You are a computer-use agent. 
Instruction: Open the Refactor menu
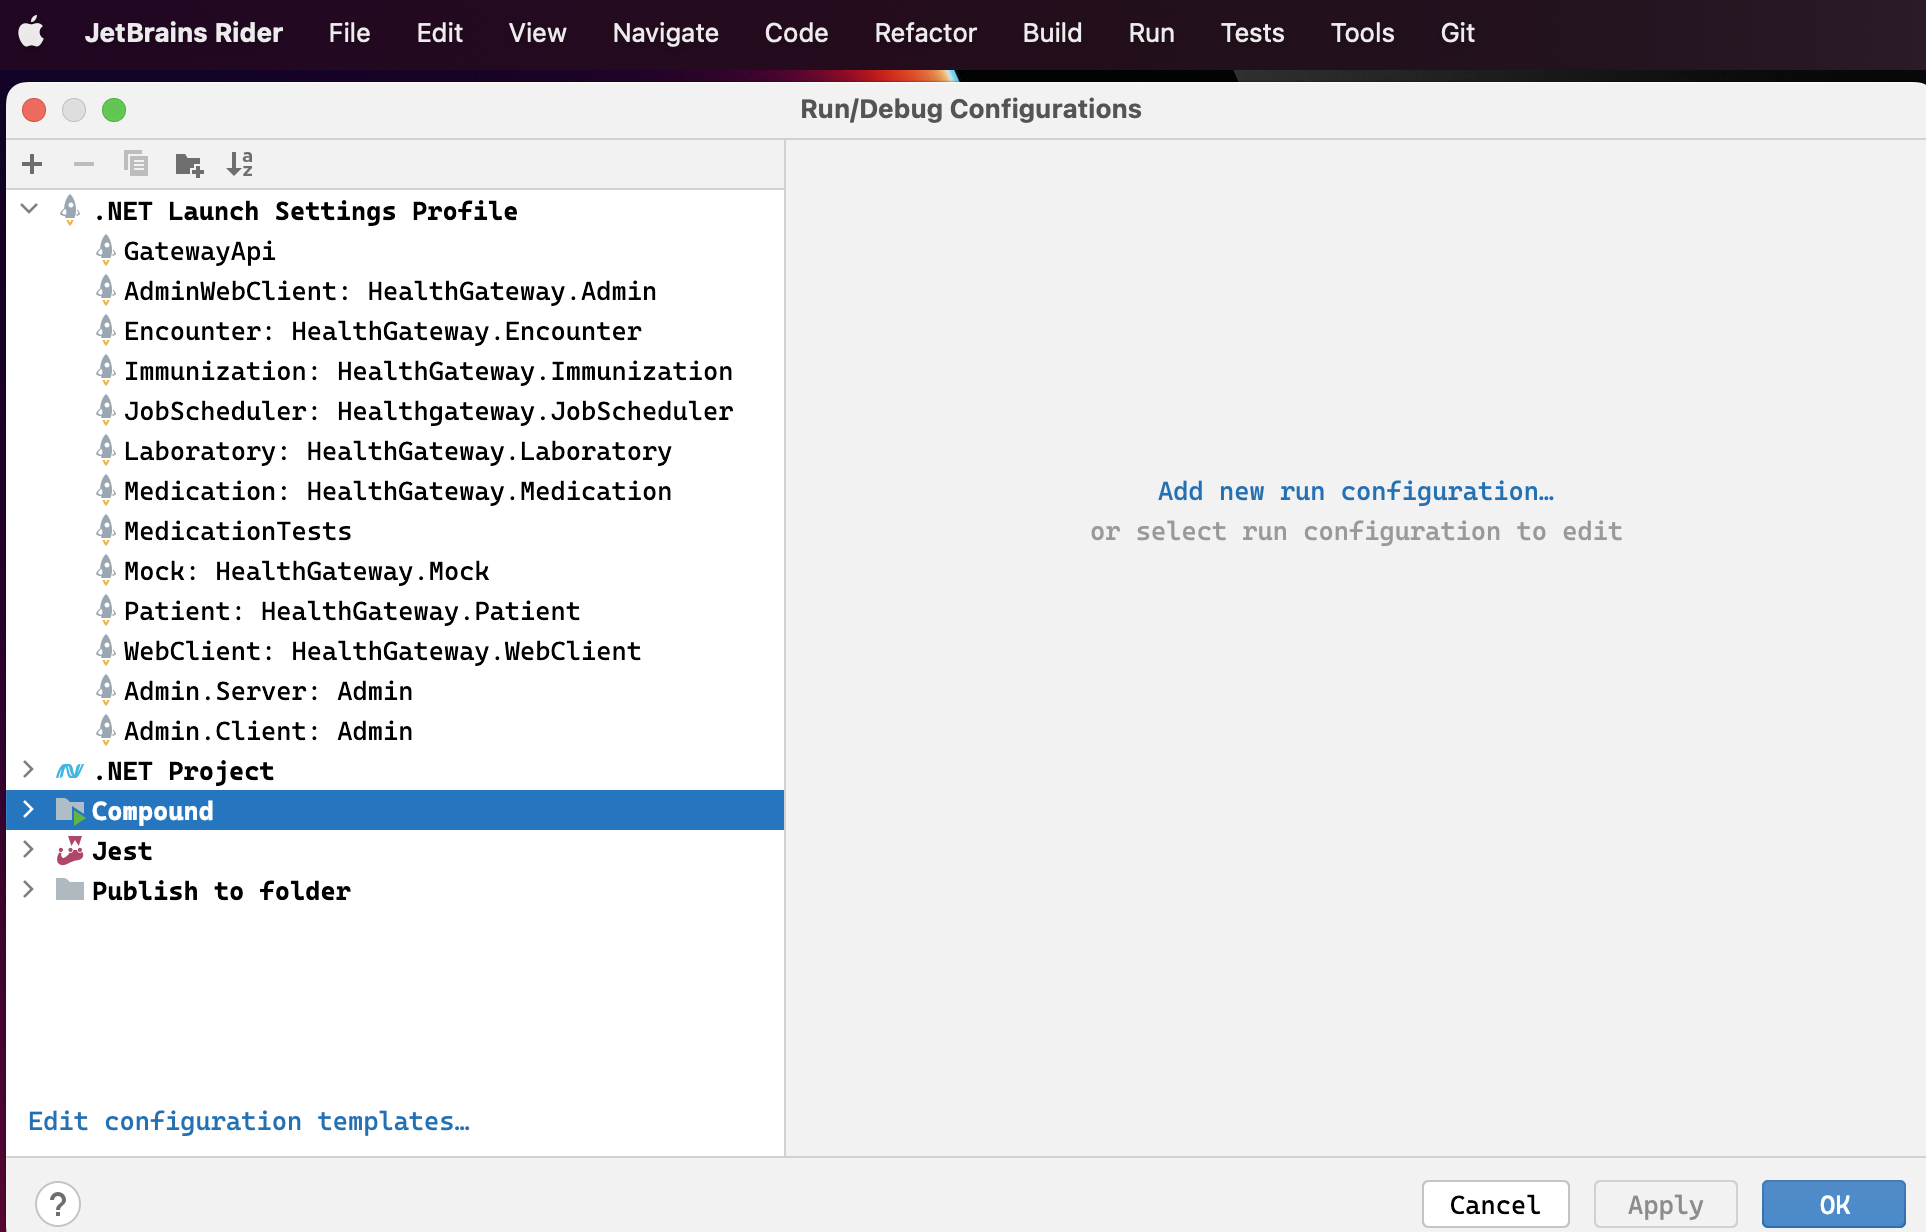point(925,33)
